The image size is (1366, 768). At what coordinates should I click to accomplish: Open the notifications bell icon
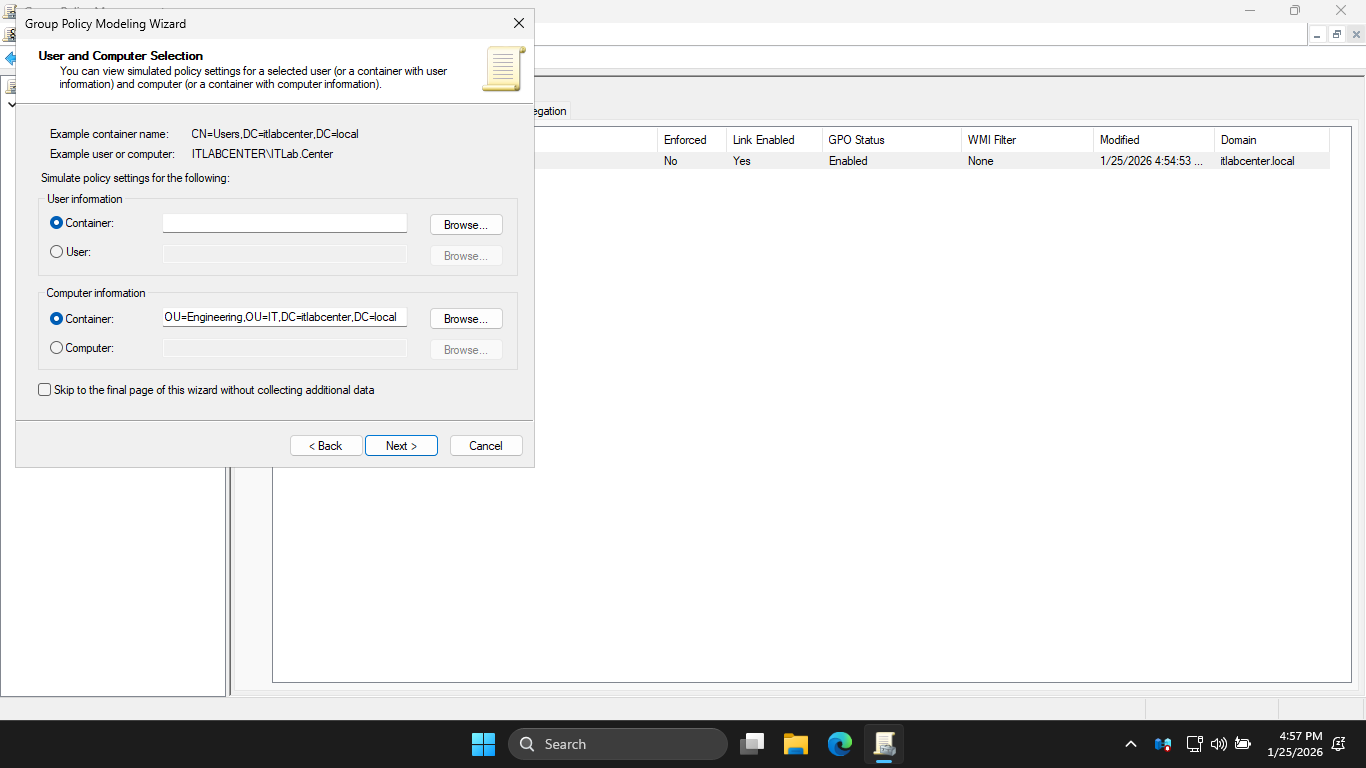pyautogui.click(x=1338, y=744)
